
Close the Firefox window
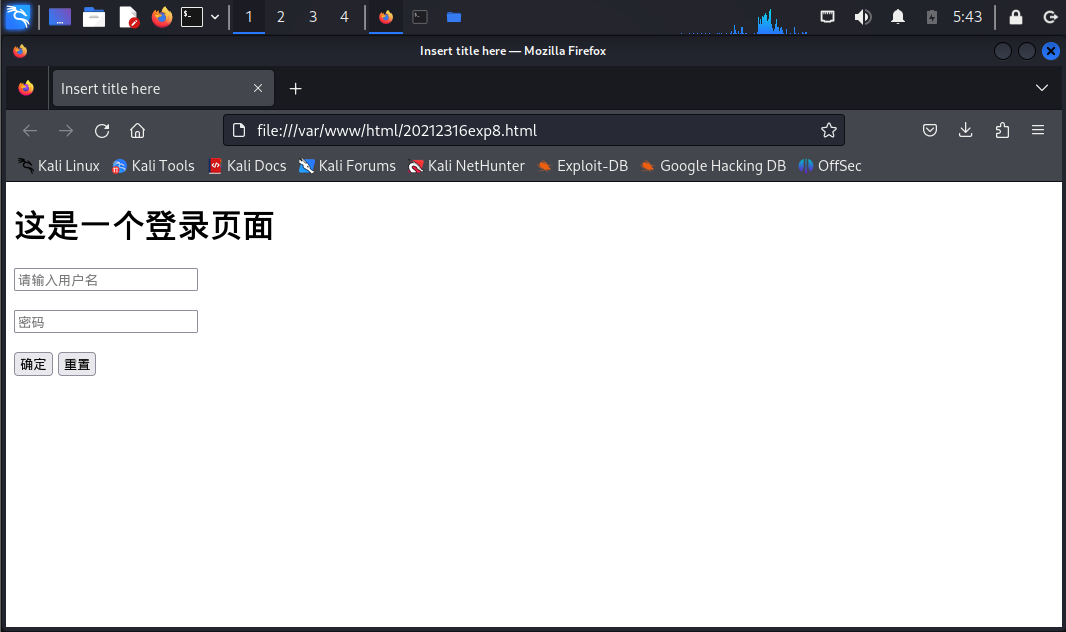[x=1050, y=51]
